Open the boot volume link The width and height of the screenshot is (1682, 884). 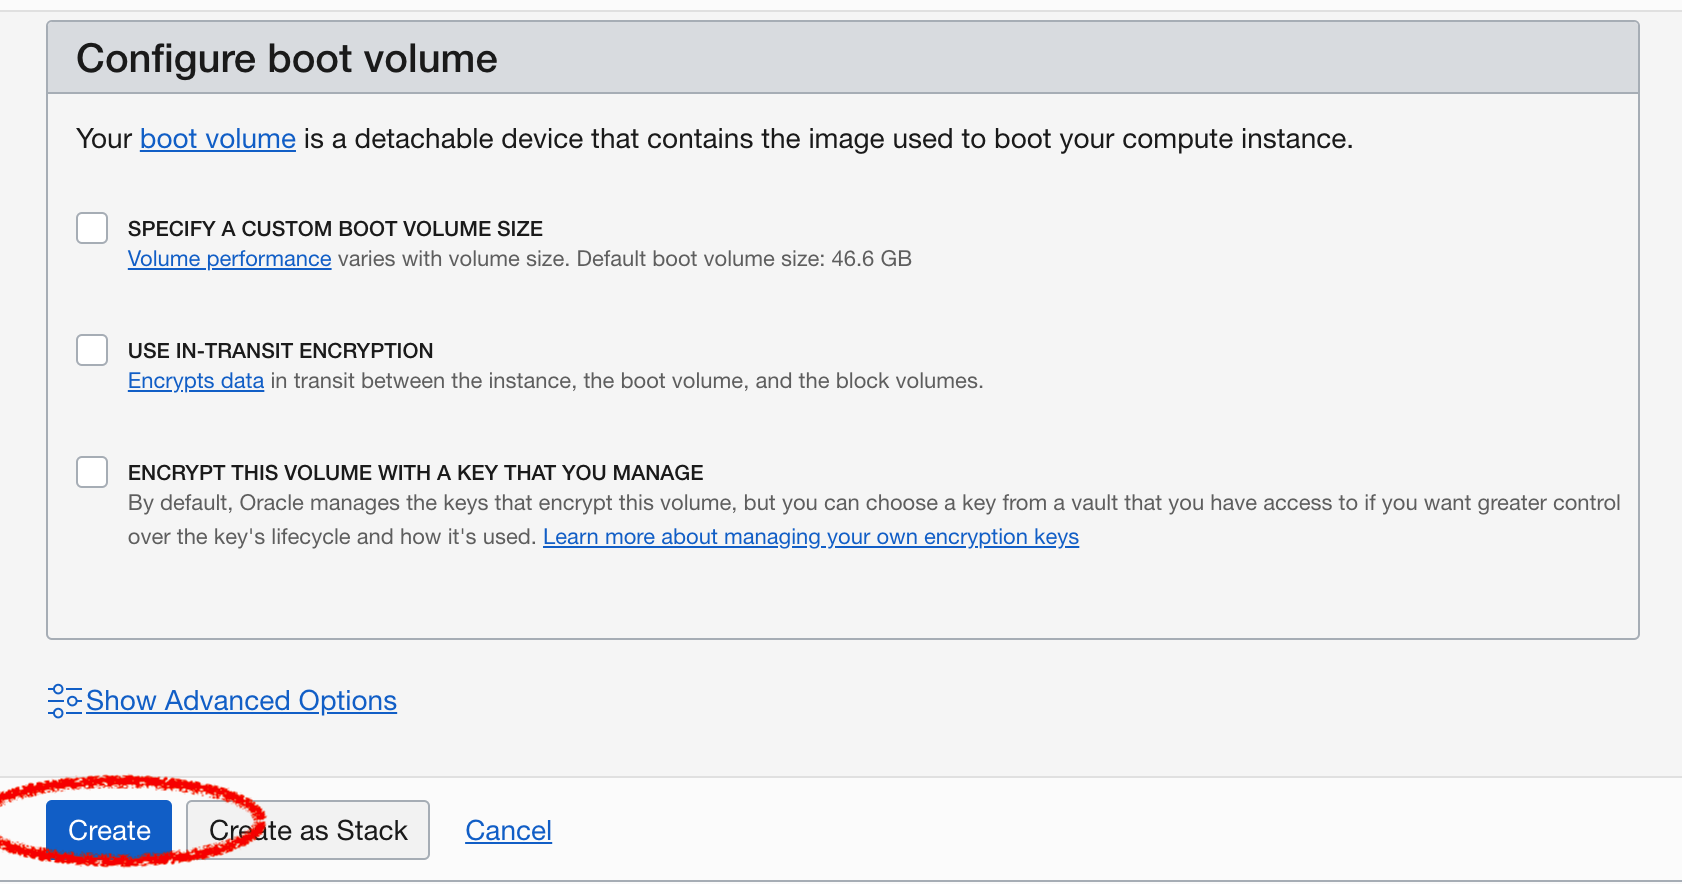pos(218,138)
